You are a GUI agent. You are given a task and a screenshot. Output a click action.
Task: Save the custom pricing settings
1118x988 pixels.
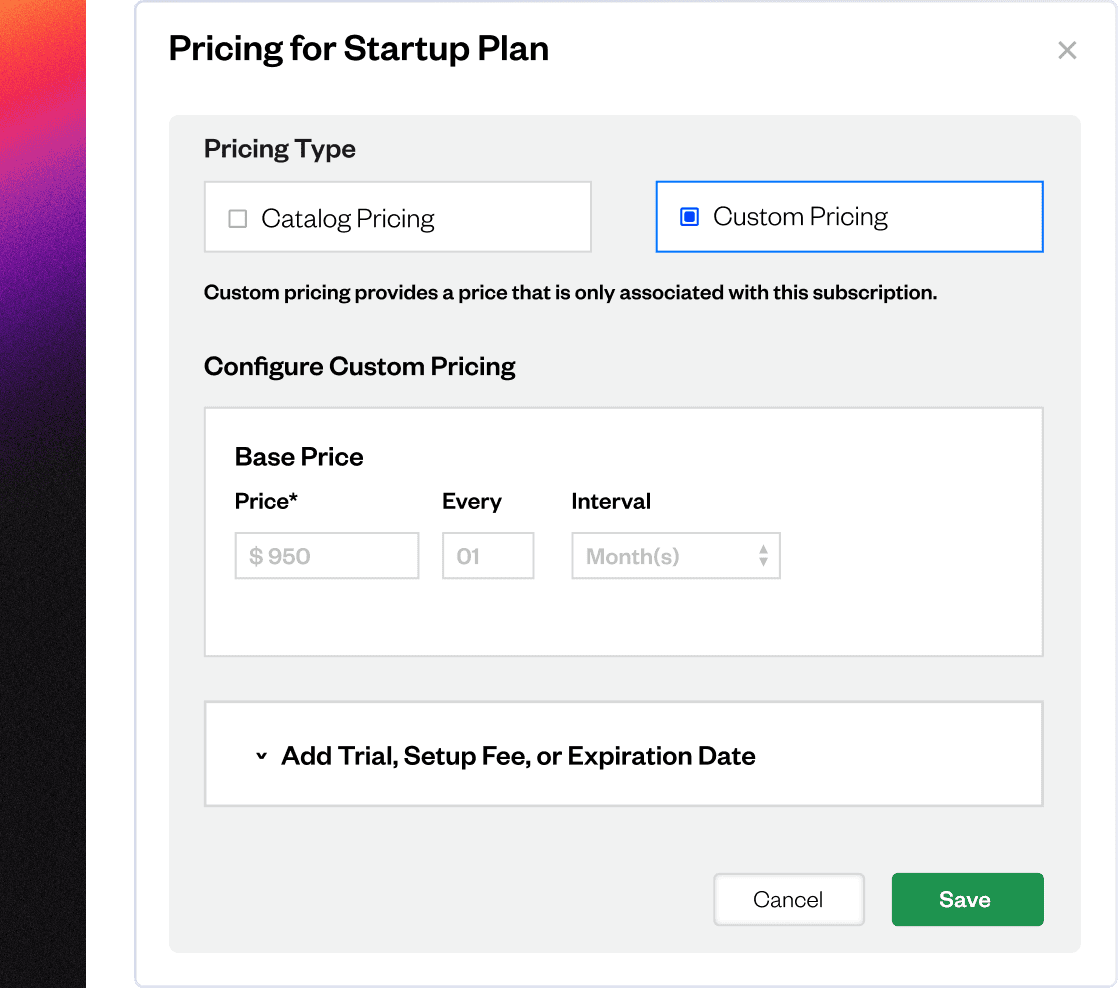tap(968, 900)
